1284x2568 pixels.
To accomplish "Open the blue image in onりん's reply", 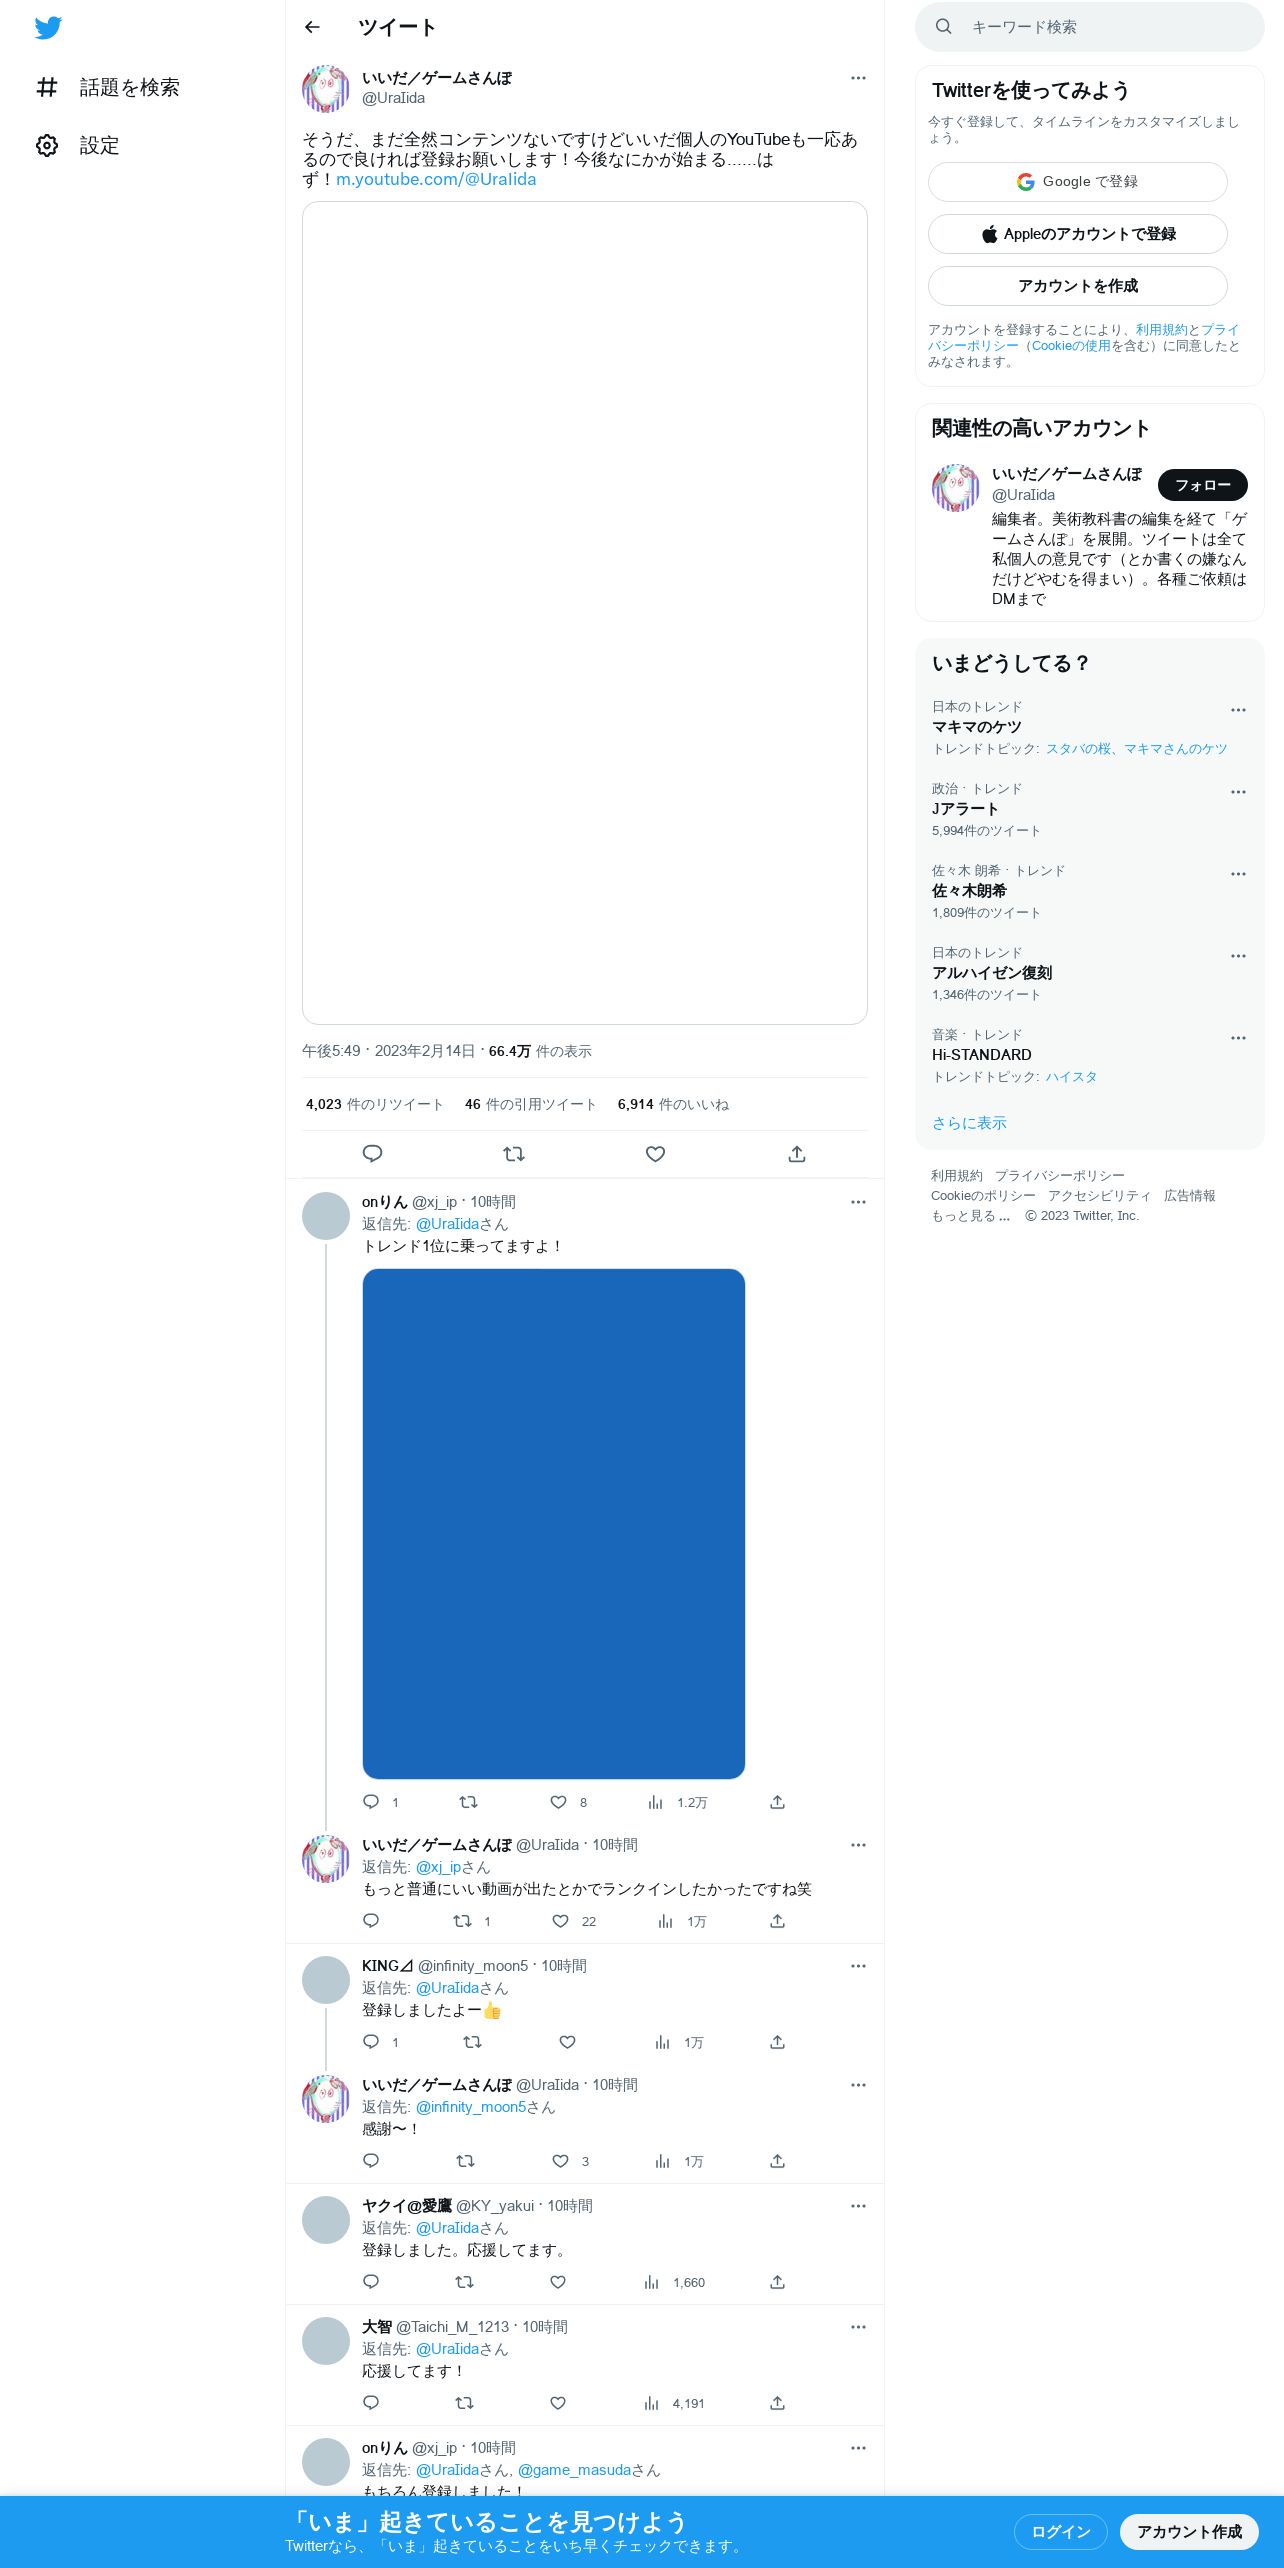I will click(554, 1524).
